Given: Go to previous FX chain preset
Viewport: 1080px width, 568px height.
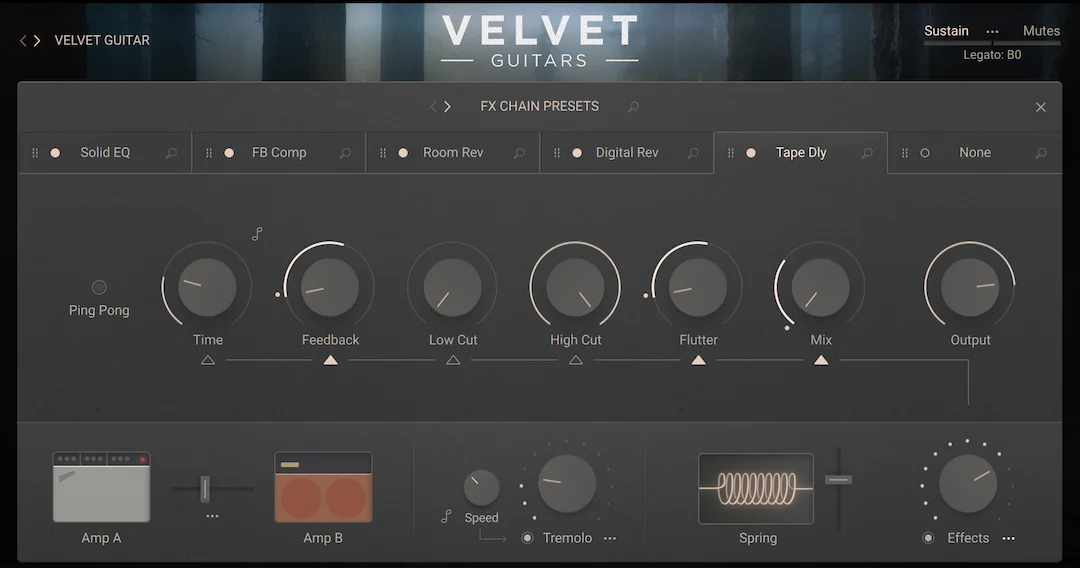Looking at the screenshot, I should click(x=433, y=107).
